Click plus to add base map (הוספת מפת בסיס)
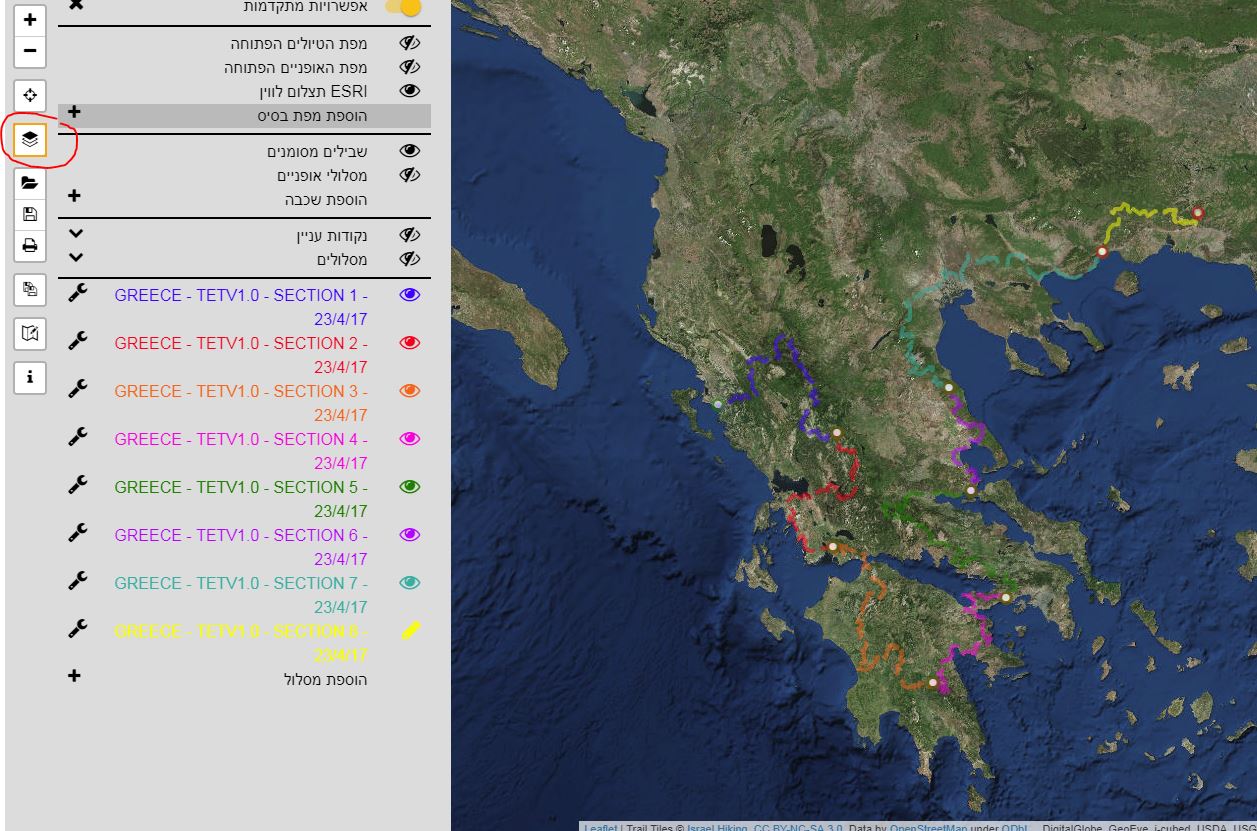The width and height of the screenshot is (1257, 831). pos(74,113)
